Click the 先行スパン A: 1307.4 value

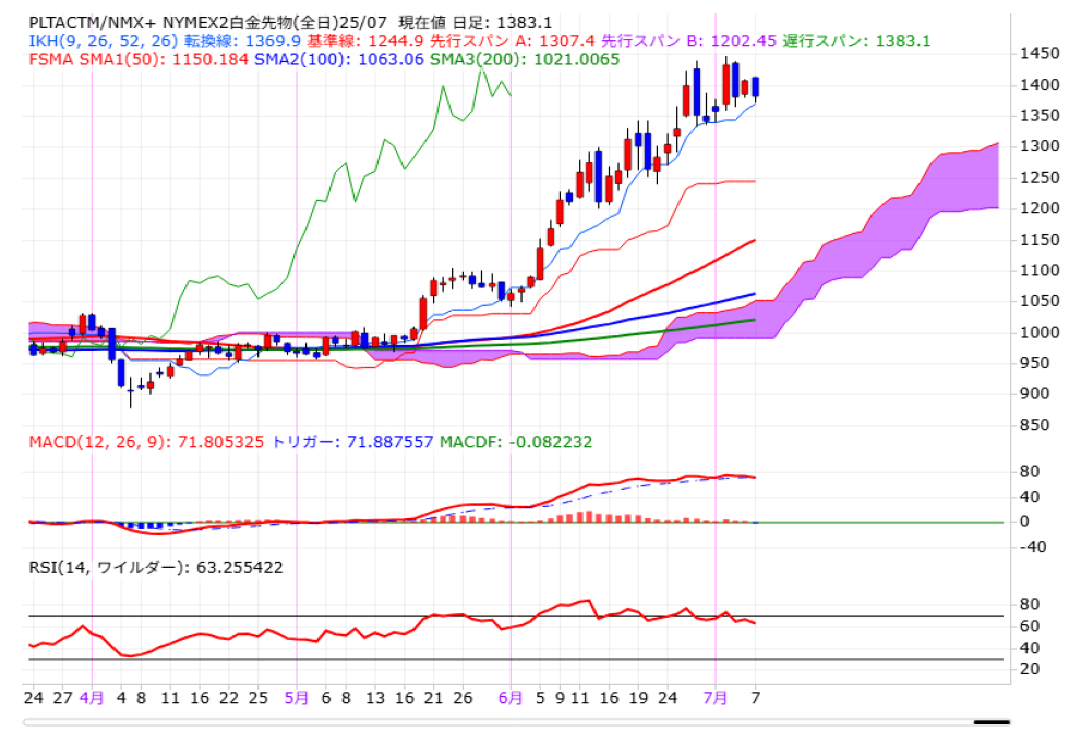tap(512, 41)
